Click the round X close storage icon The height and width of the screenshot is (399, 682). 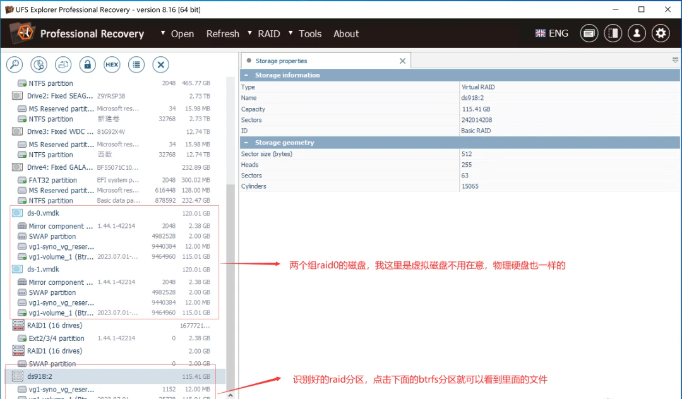coord(160,65)
